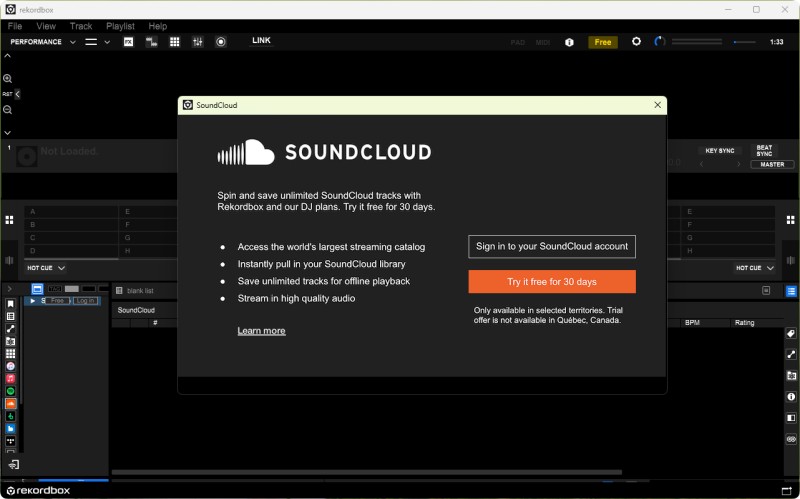
Task: Open right deck HOT CUE dropdown
Action: 755,268
